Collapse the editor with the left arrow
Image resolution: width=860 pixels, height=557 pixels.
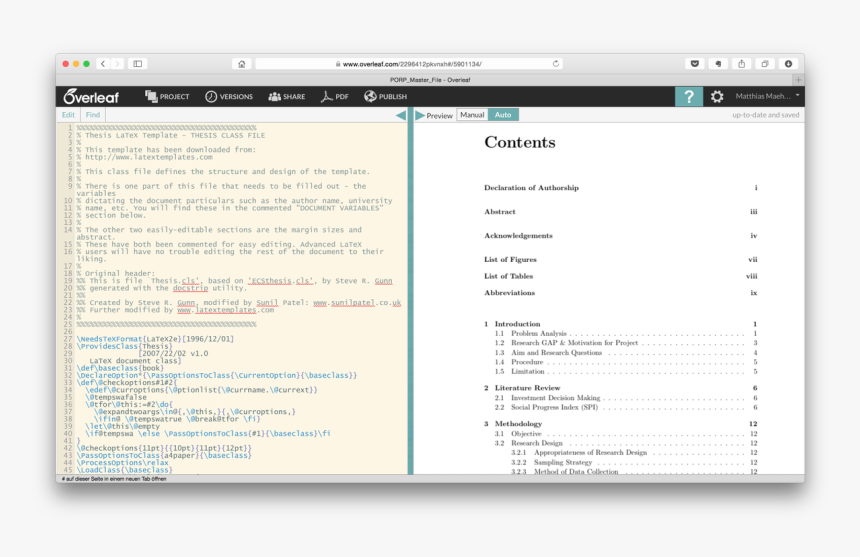pos(401,115)
